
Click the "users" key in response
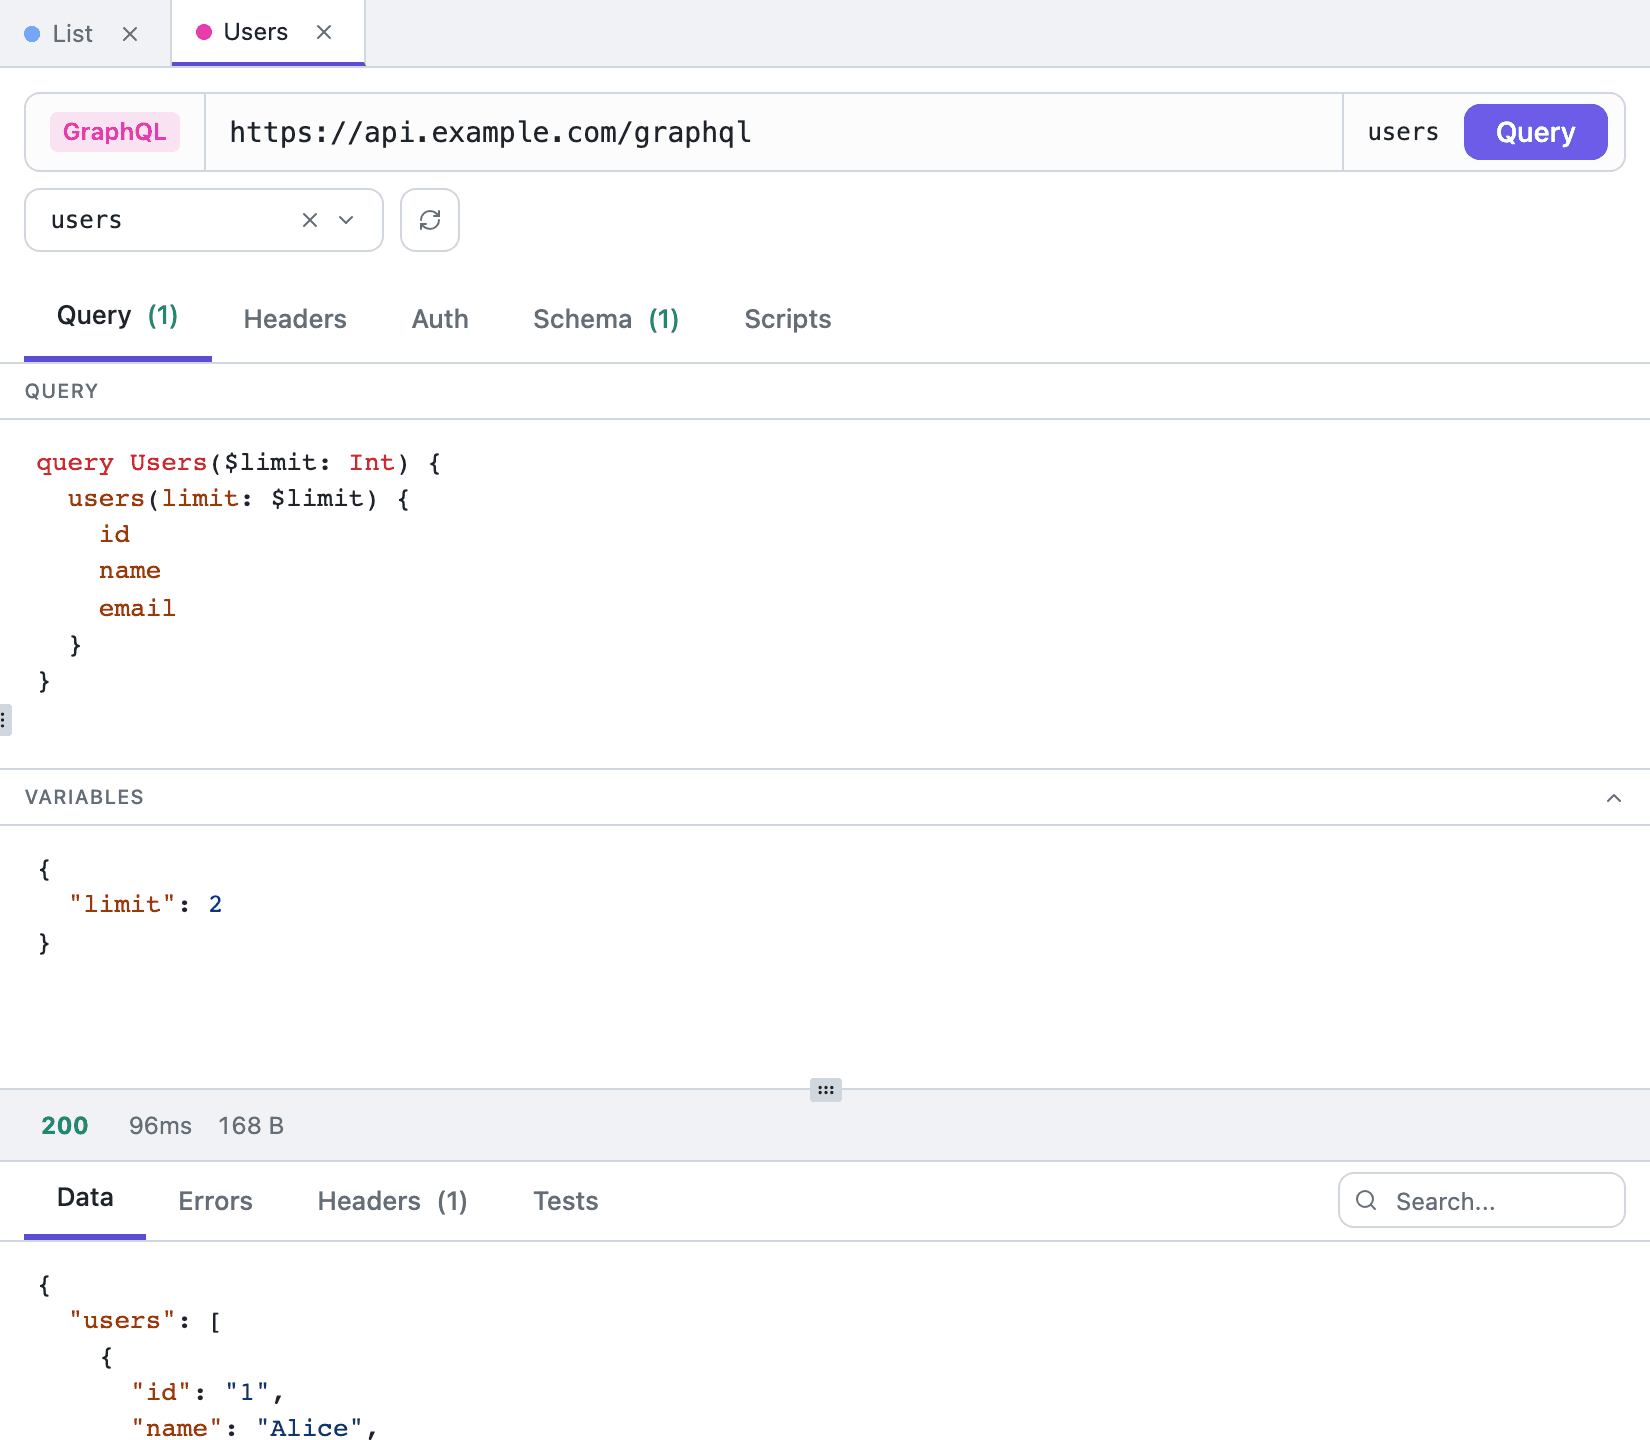click(122, 1321)
